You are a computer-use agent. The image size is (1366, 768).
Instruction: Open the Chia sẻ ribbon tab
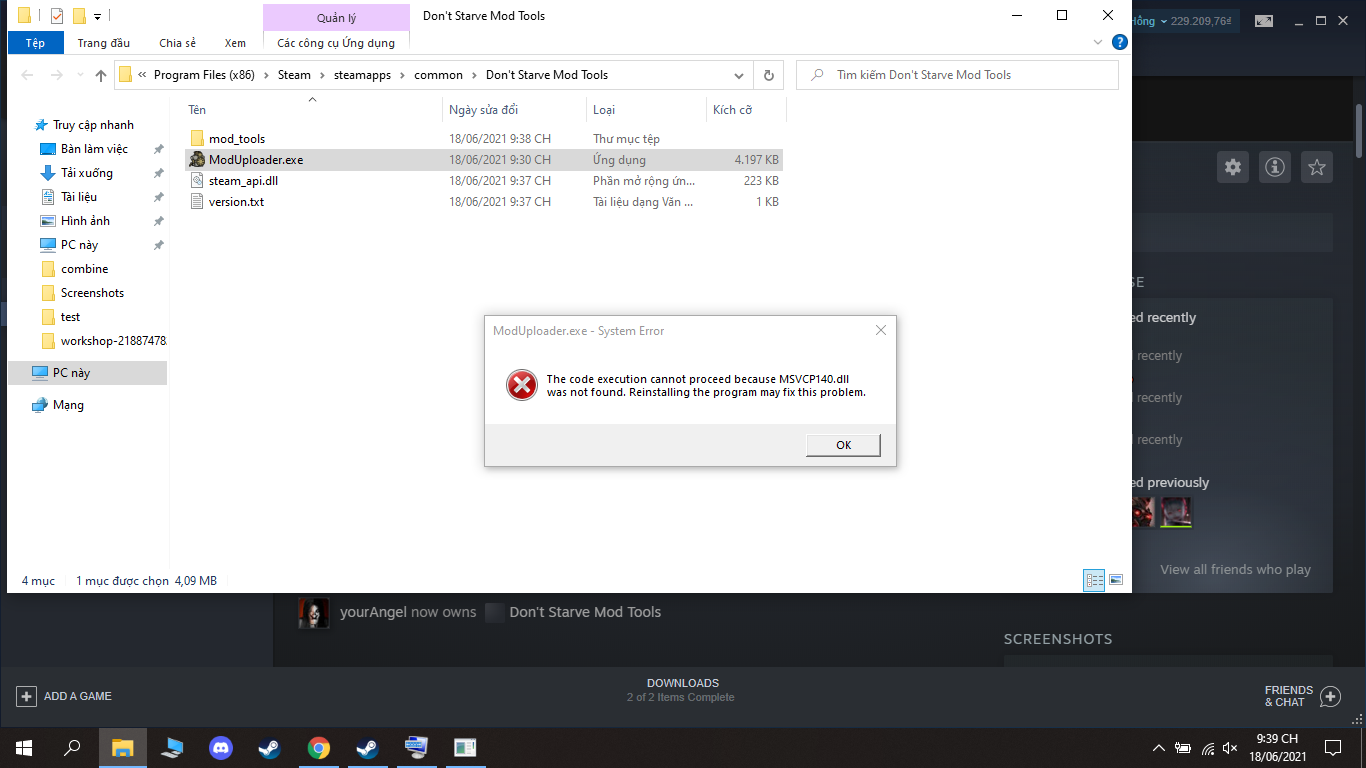[177, 43]
